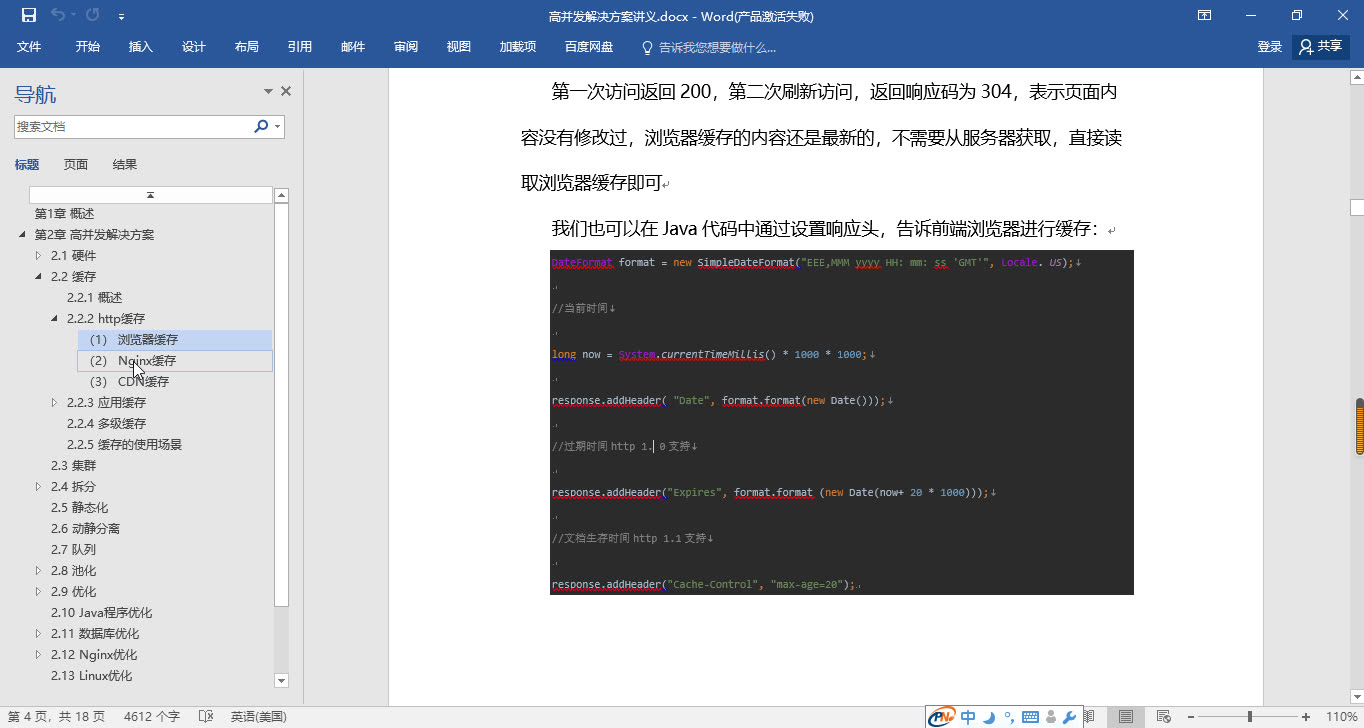Select heading (2) Nginx缓存
The height and width of the screenshot is (728, 1364).
point(175,361)
